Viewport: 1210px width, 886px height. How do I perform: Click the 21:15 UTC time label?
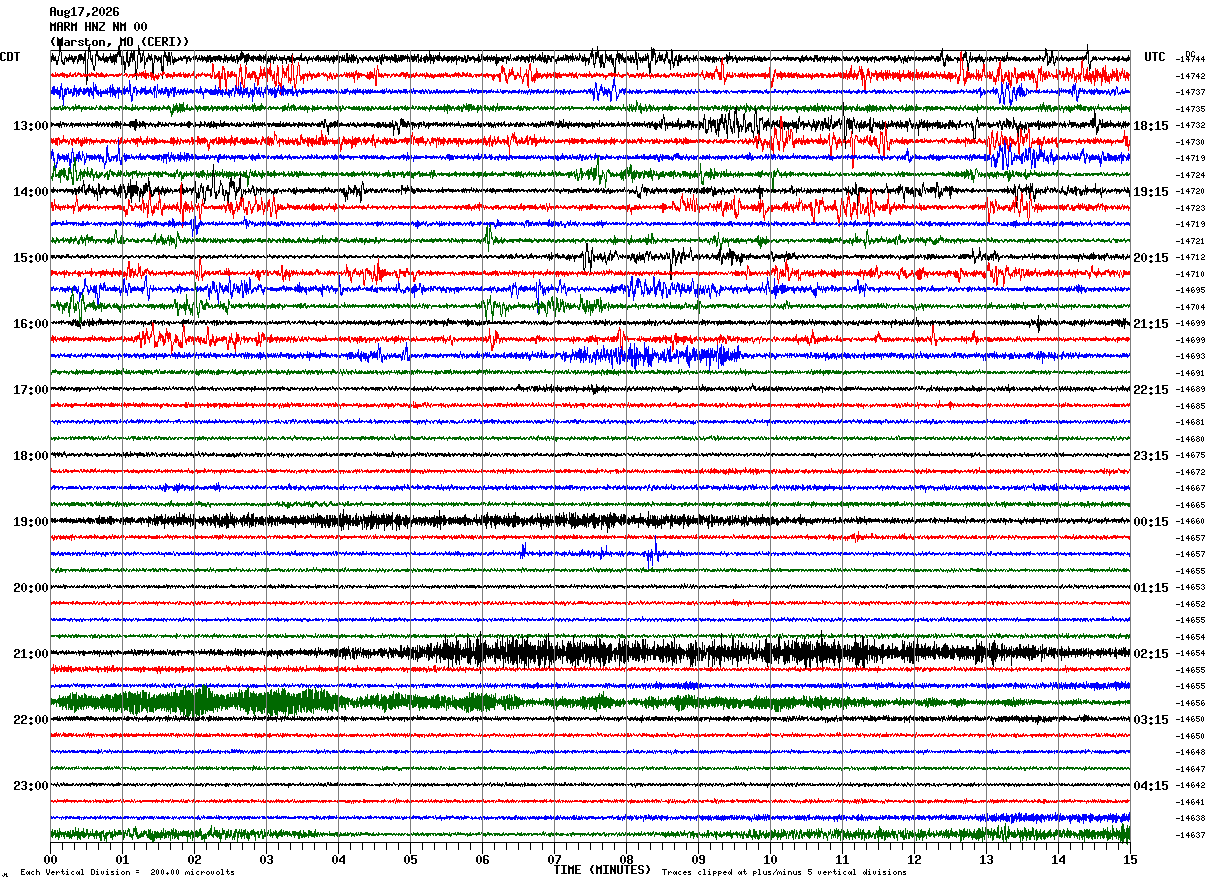pos(1151,324)
